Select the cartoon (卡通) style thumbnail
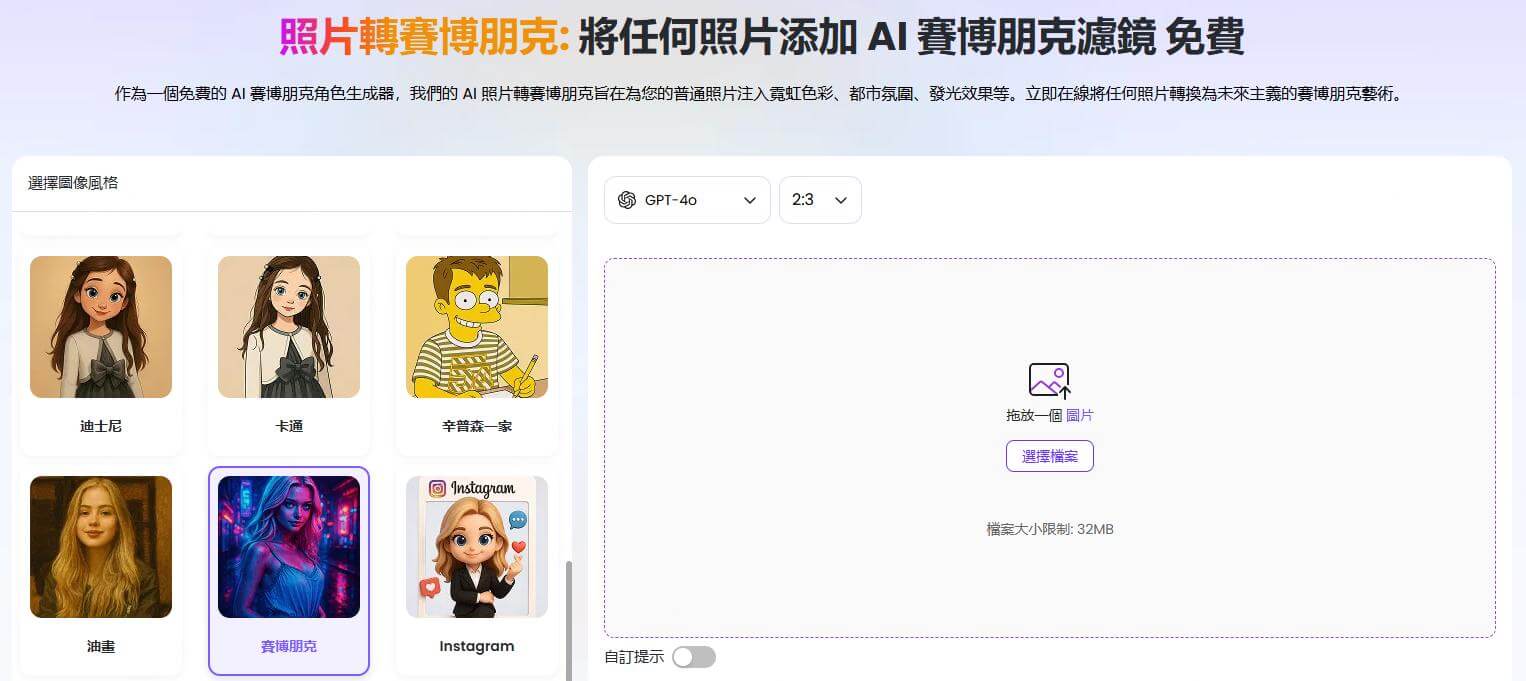The width and height of the screenshot is (1526, 681). click(x=289, y=327)
